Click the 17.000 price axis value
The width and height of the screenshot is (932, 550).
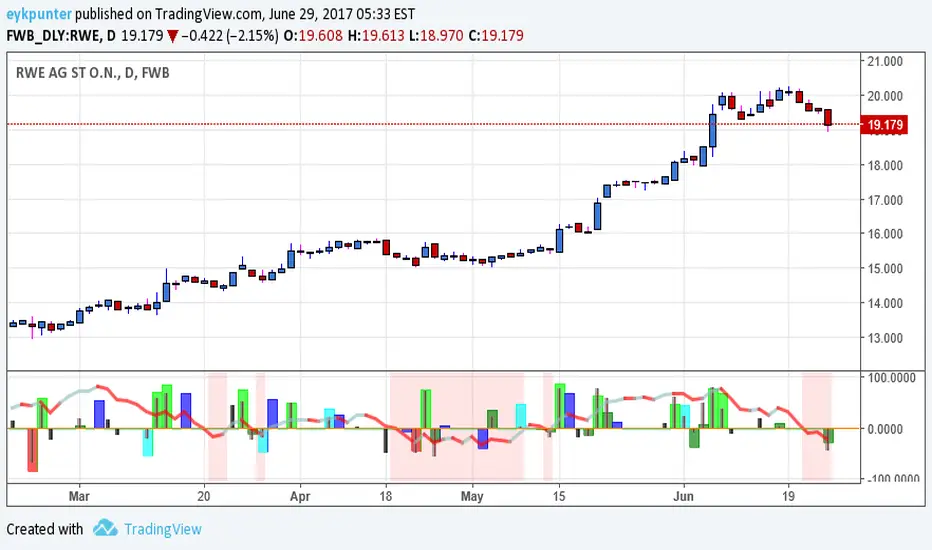click(x=885, y=200)
